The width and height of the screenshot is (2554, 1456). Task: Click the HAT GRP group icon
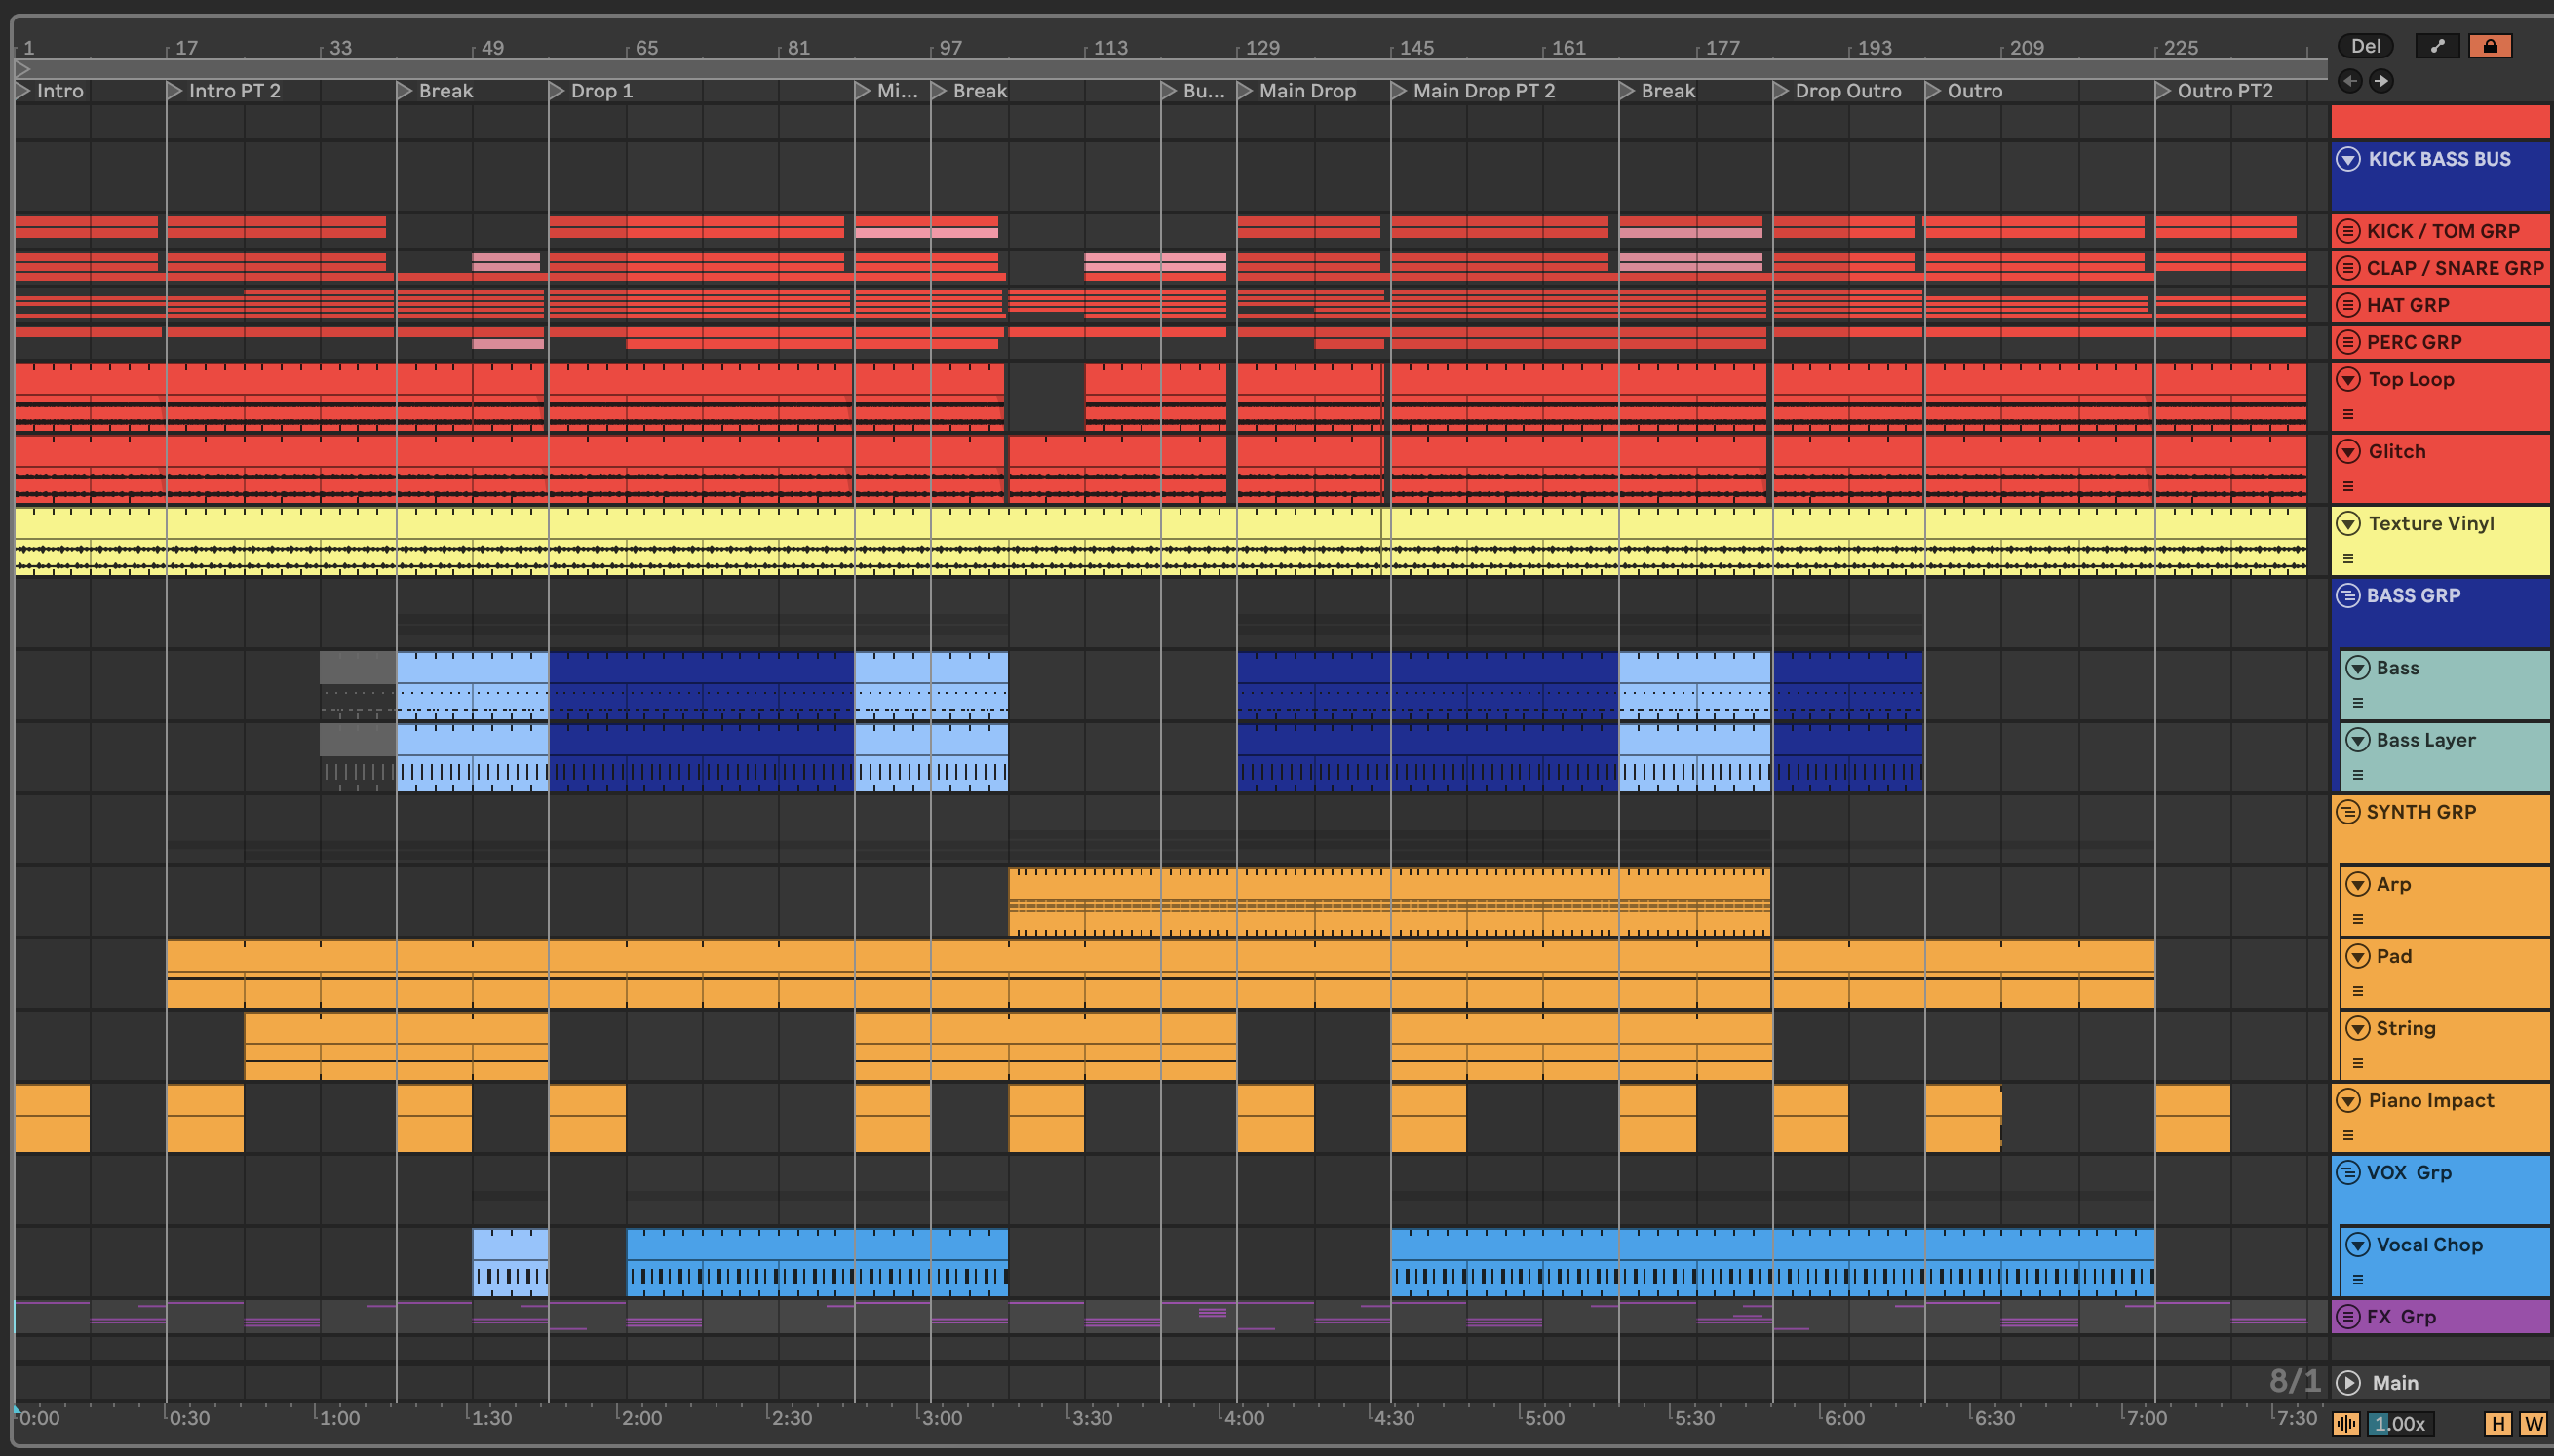2348,305
